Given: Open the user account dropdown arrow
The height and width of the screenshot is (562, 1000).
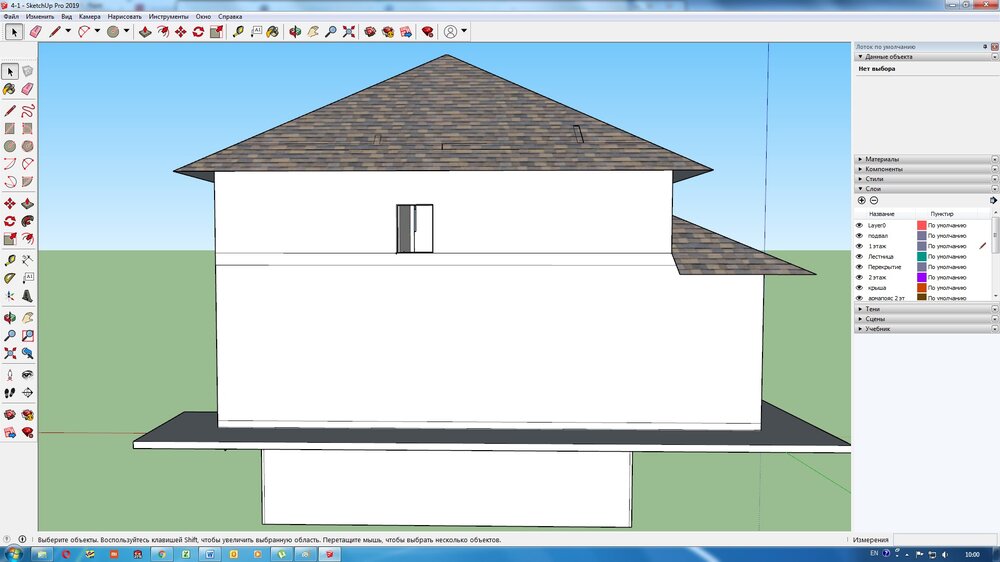Looking at the screenshot, I should [464, 32].
